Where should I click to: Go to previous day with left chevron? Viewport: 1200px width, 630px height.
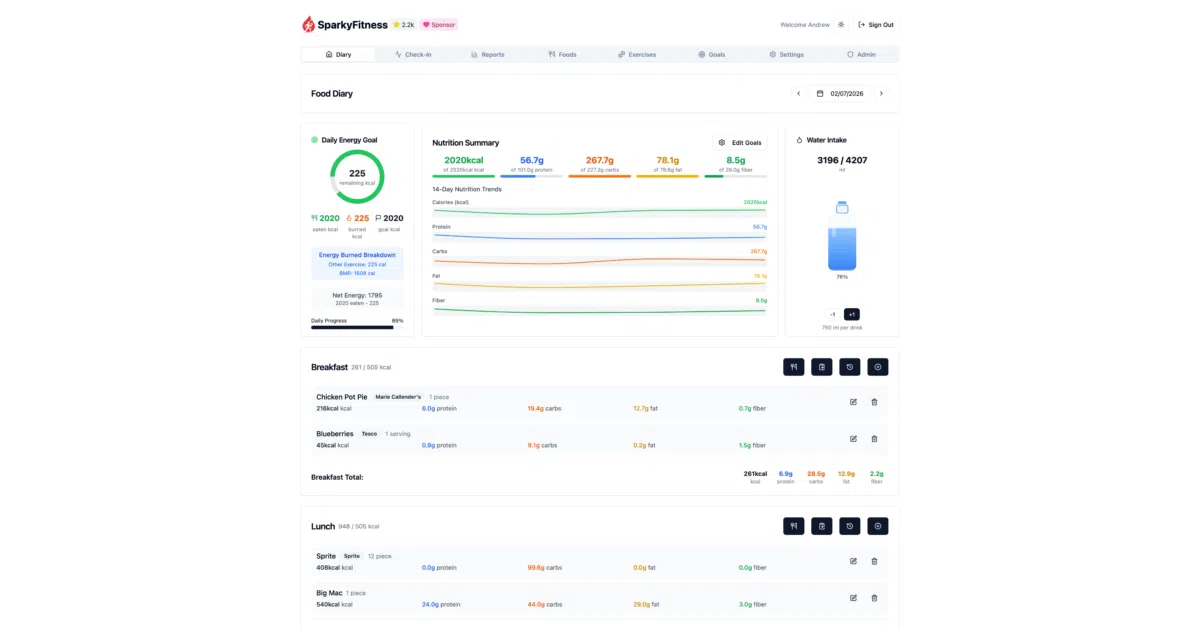click(x=798, y=94)
